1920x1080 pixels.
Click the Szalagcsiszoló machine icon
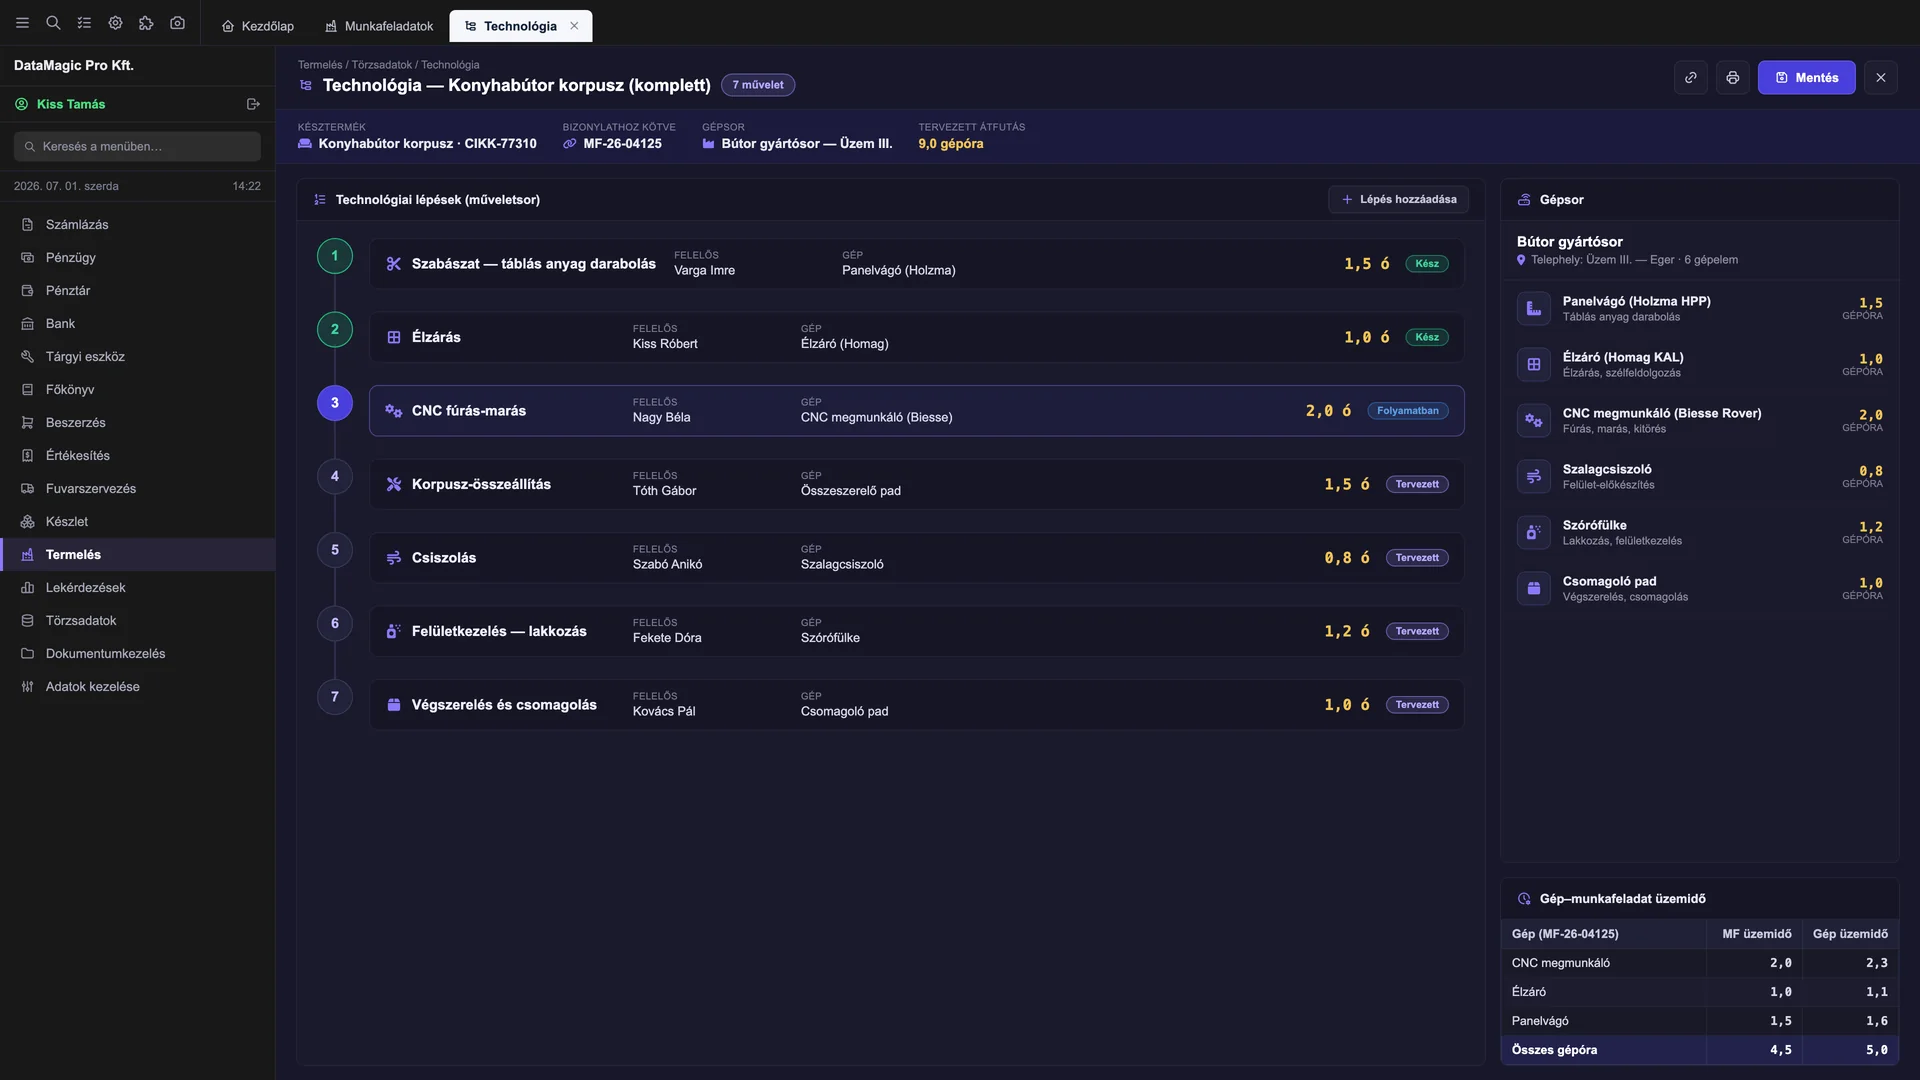(1534, 477)
